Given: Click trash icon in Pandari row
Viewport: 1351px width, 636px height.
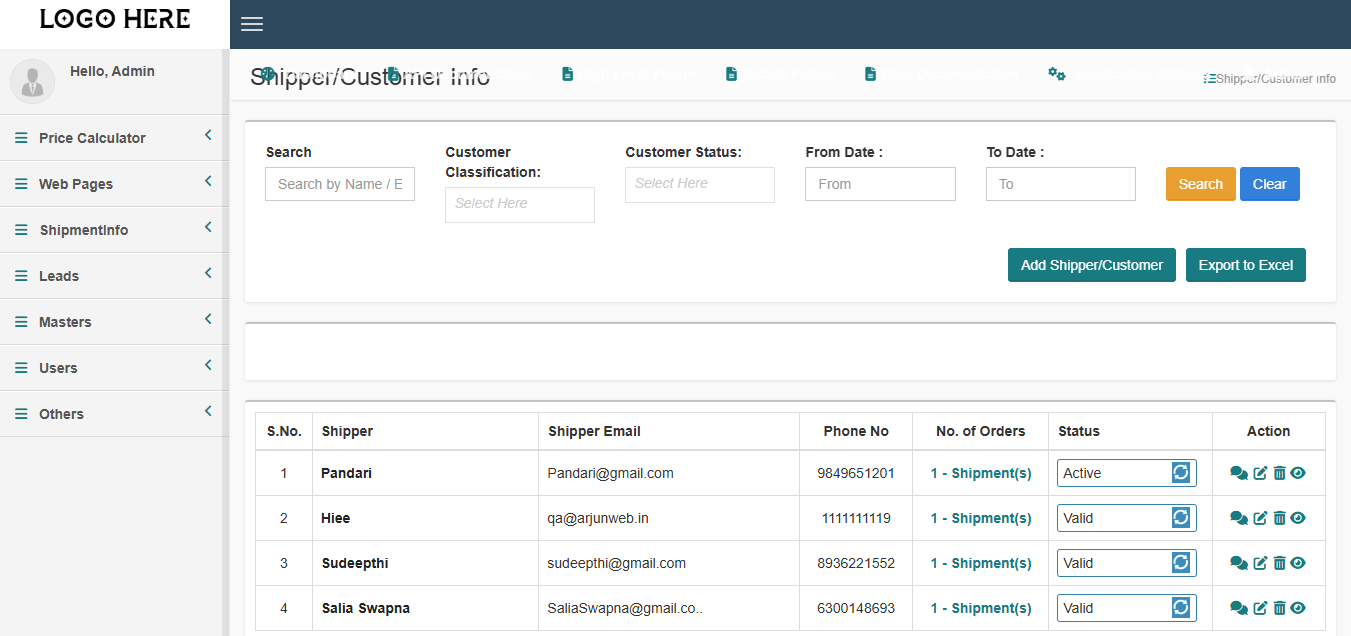Looking at the screenshot, I should click(1279, 474).
